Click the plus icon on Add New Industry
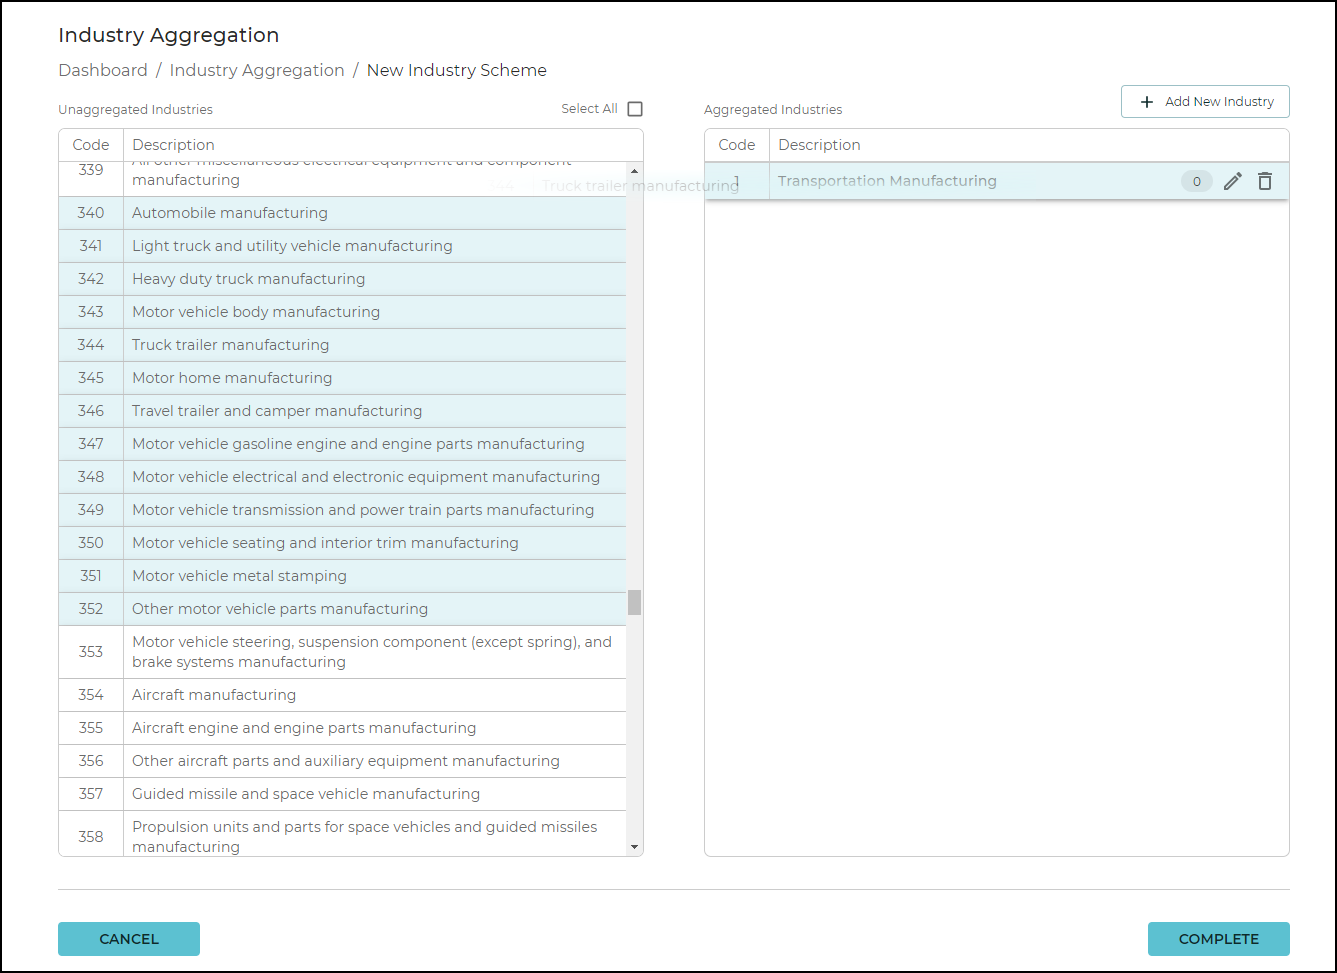 1146,101
